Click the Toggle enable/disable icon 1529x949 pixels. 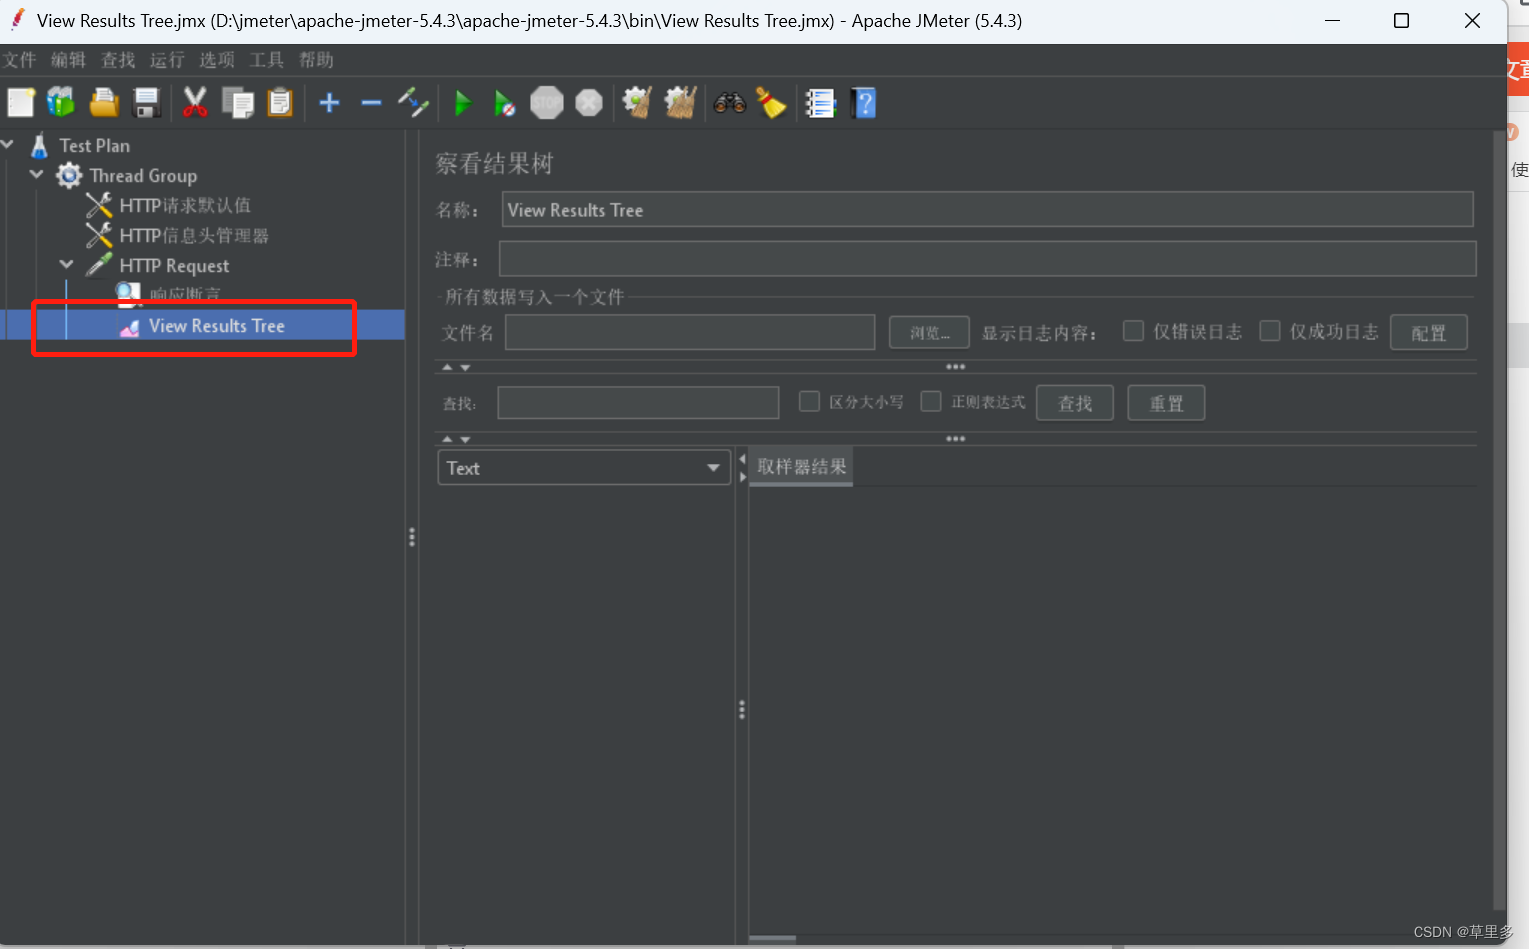(x=413, y=102)
